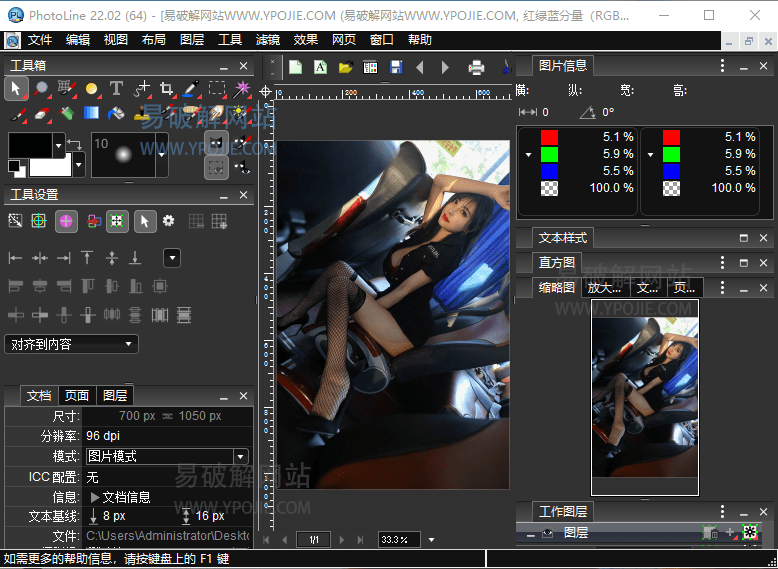Select the 缩略图 tab
This screenshot has width=778, height=569.
(x=556, y=288)
